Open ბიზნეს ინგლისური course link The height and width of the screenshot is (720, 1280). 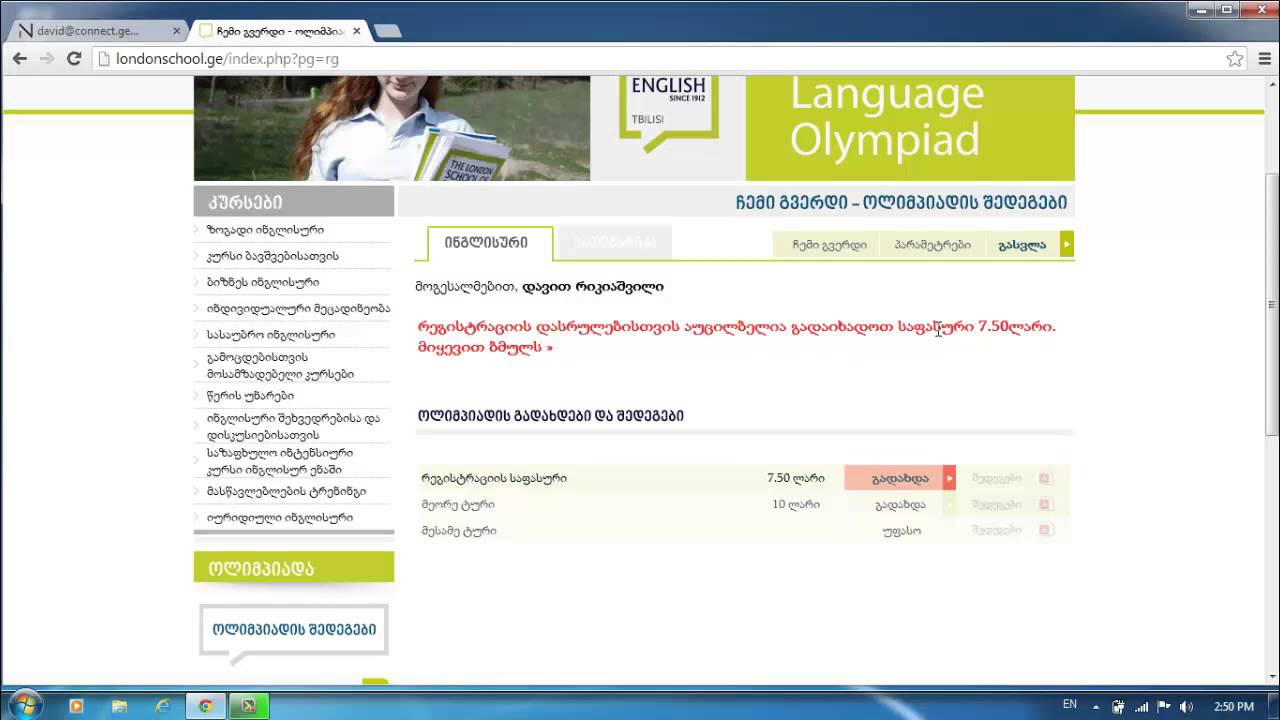263,282
